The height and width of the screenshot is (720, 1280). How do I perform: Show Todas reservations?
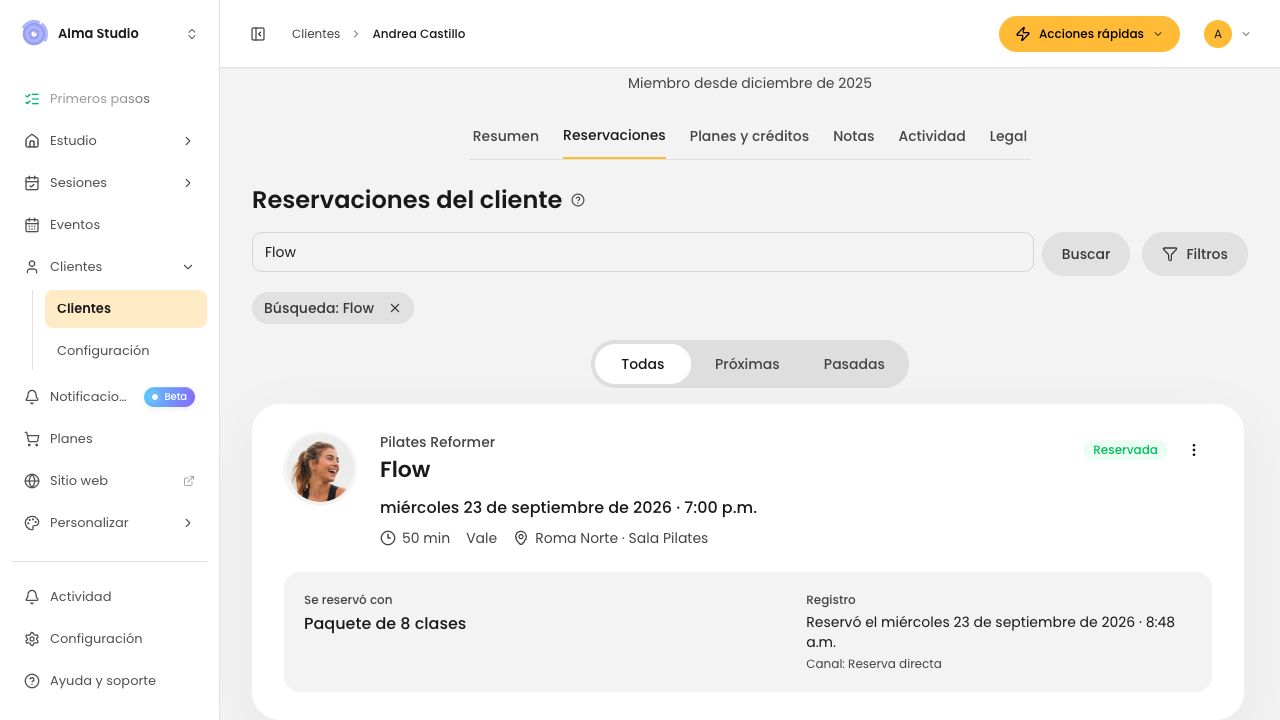(642, 364)
